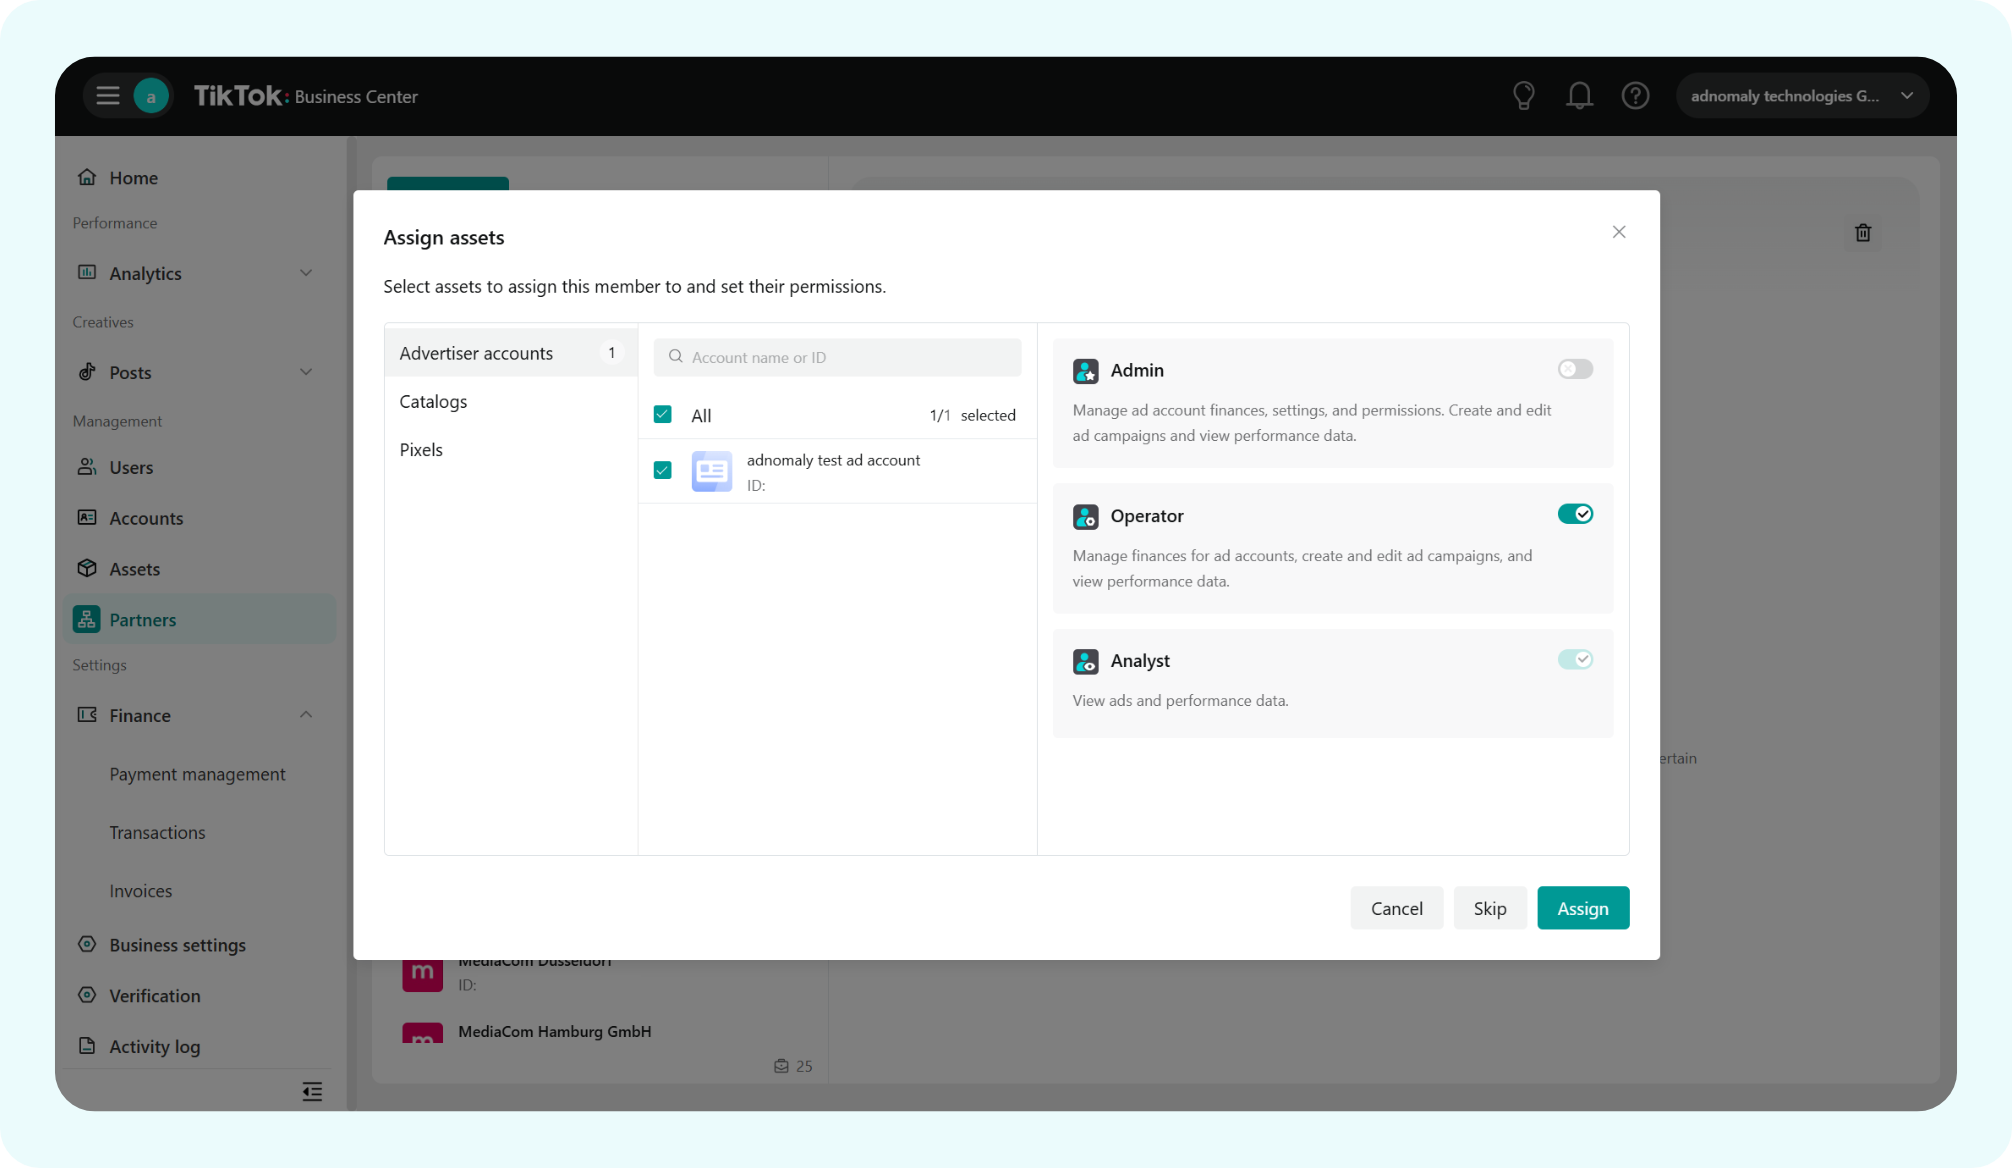
Task: Uncheck the All accounts checkbox
Action: point(662,415)
